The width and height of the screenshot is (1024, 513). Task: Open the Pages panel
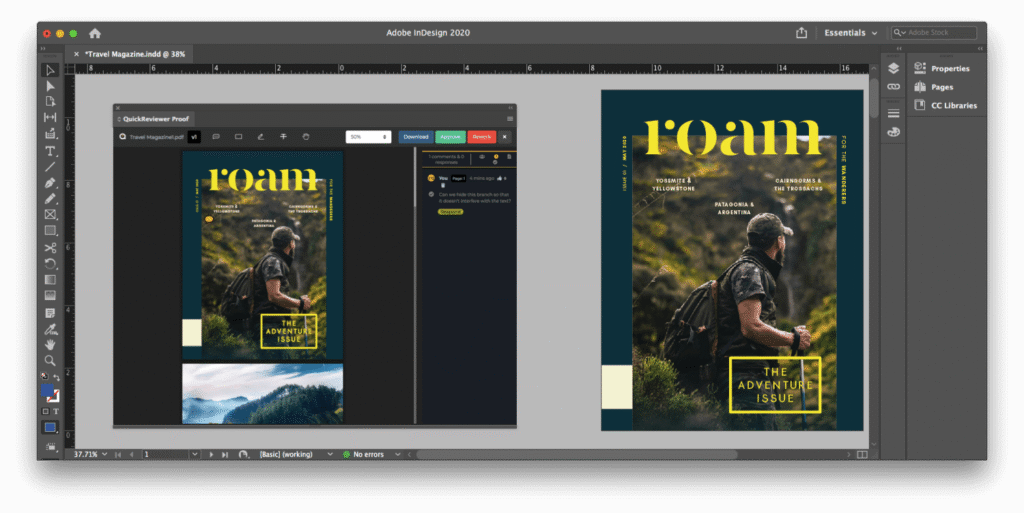pos(941,87)
